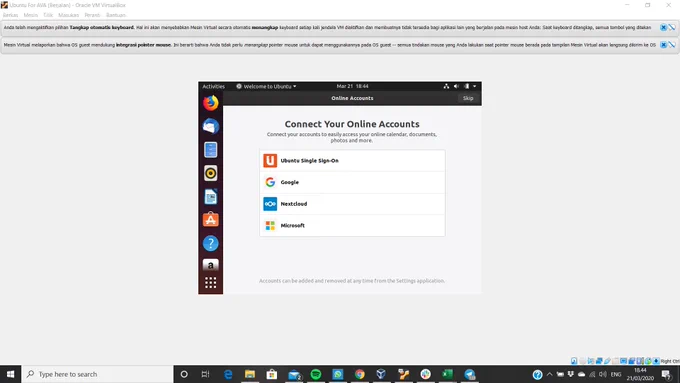Open the Bantuan menu

click(x=116, y=15)
